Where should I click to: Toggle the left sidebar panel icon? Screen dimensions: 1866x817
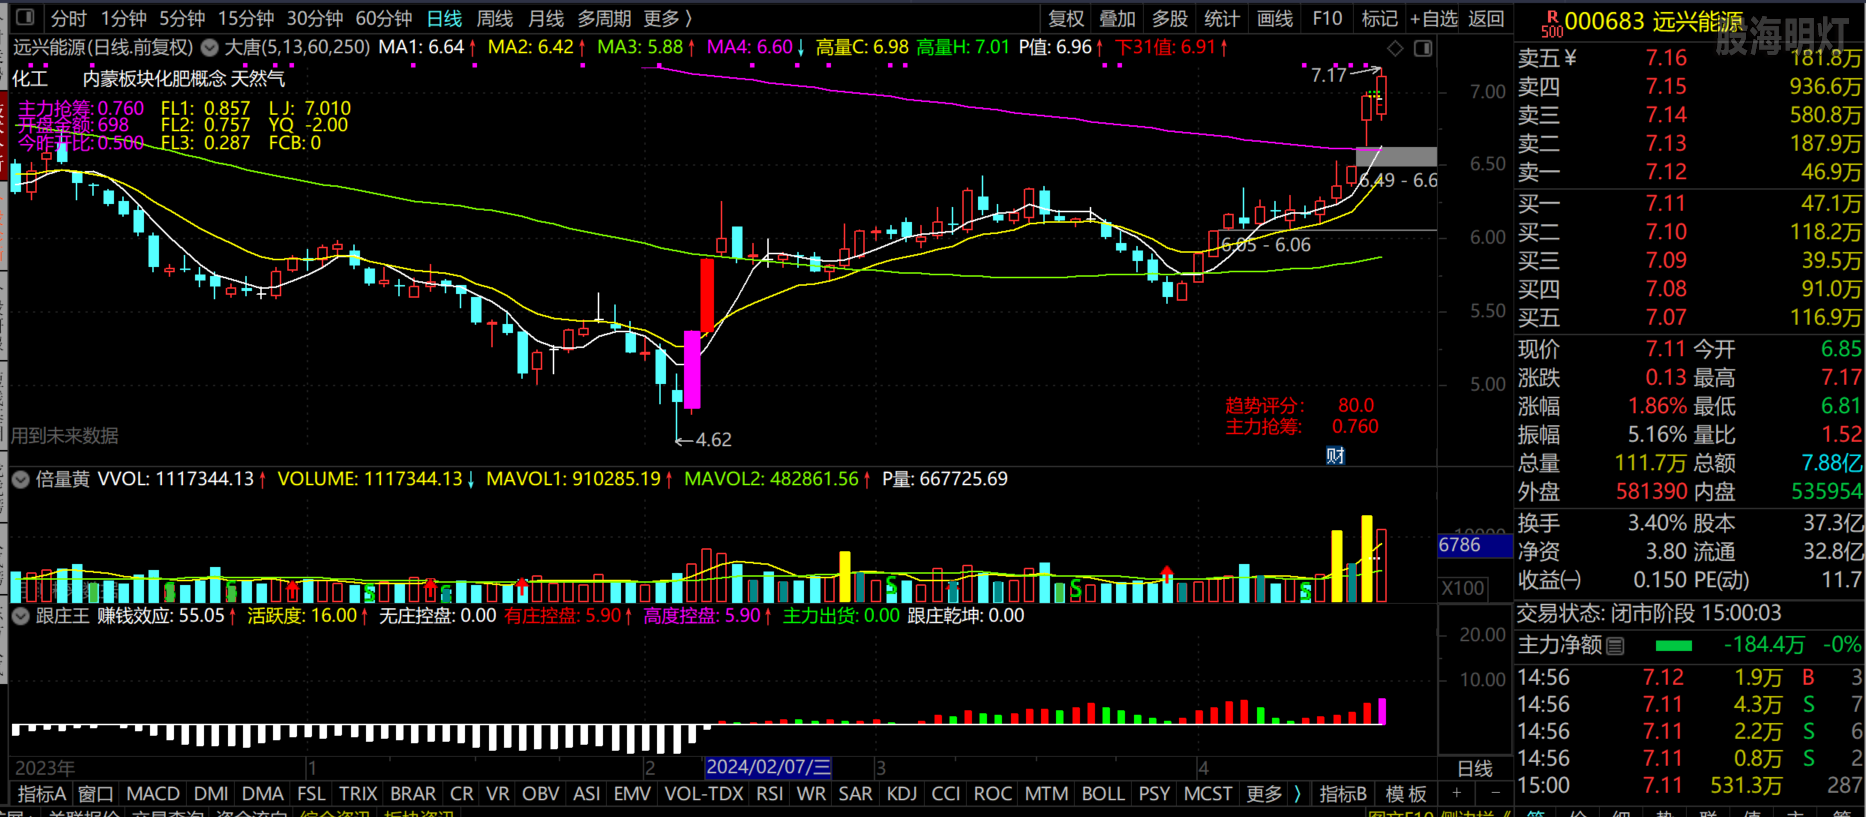25,17
